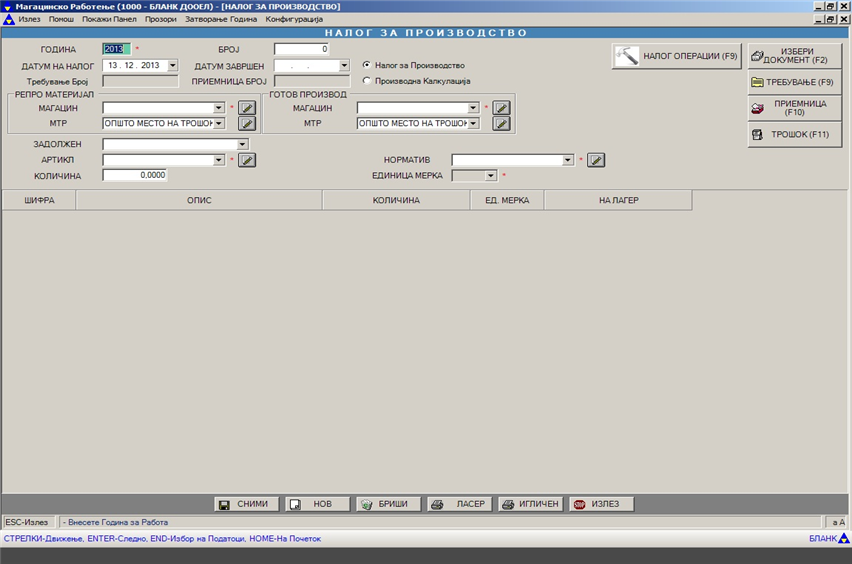
Task: Click the edit icon next to АРТИКЛ field
Action: click(247, 160)
